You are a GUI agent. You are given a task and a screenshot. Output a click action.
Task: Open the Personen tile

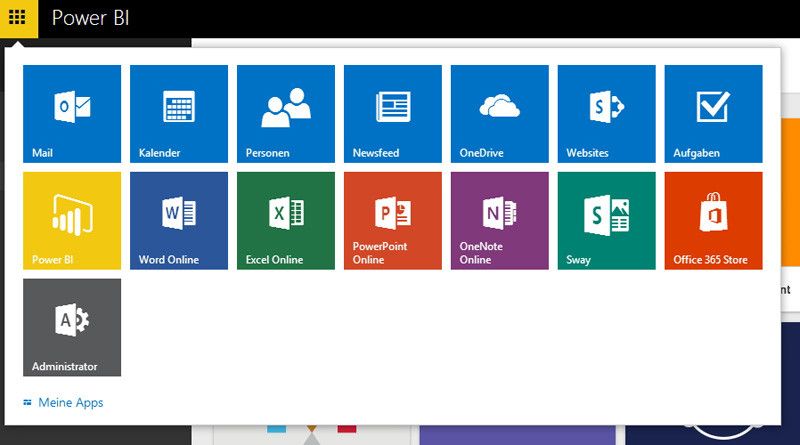coord(286,114)
